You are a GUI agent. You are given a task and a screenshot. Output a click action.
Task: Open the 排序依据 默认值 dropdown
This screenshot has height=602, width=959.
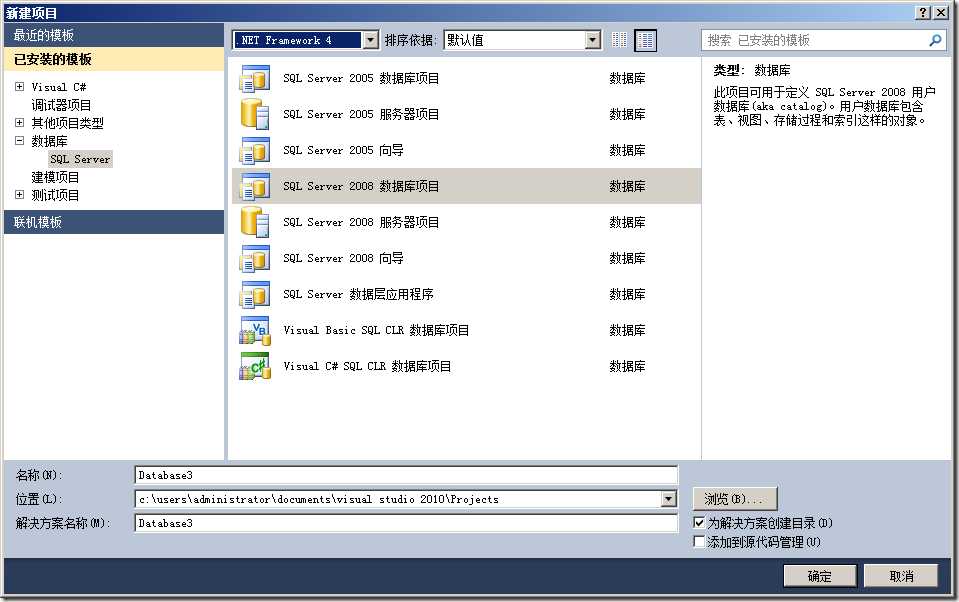pos(592,40)
